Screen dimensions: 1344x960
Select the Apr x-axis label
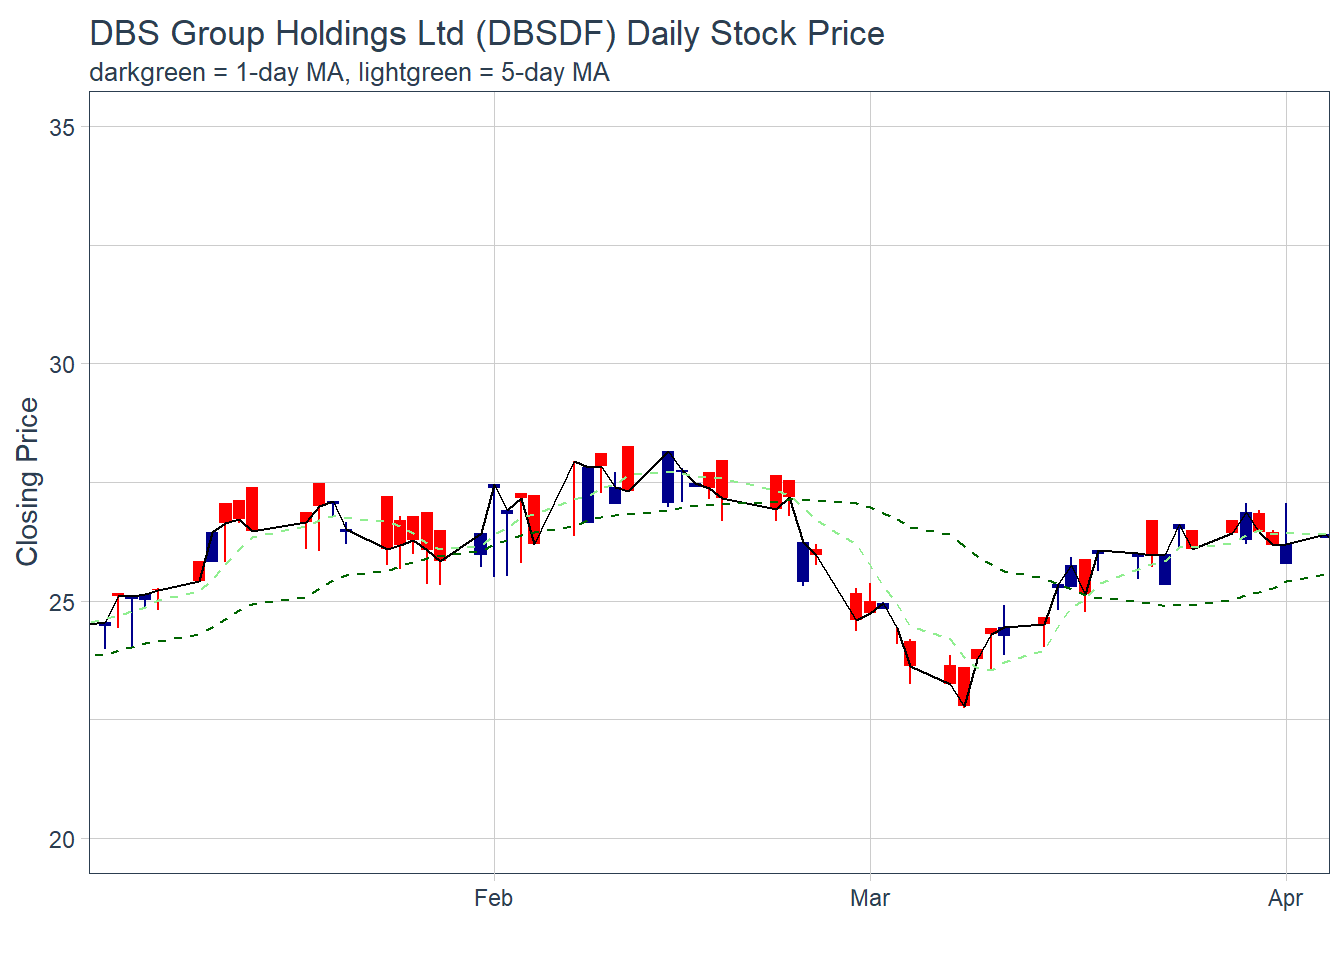pyautogui.click(x=1285, y=898)
